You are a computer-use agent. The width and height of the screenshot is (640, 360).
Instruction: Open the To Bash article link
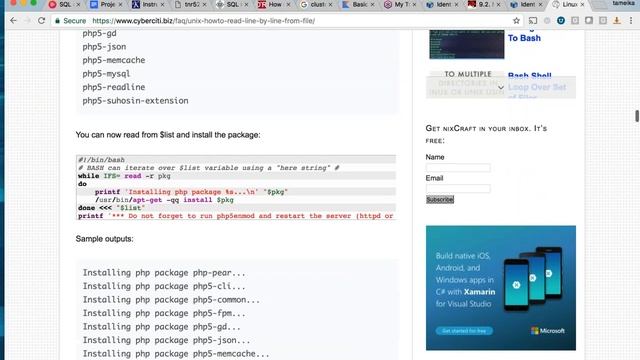point(524,38)
